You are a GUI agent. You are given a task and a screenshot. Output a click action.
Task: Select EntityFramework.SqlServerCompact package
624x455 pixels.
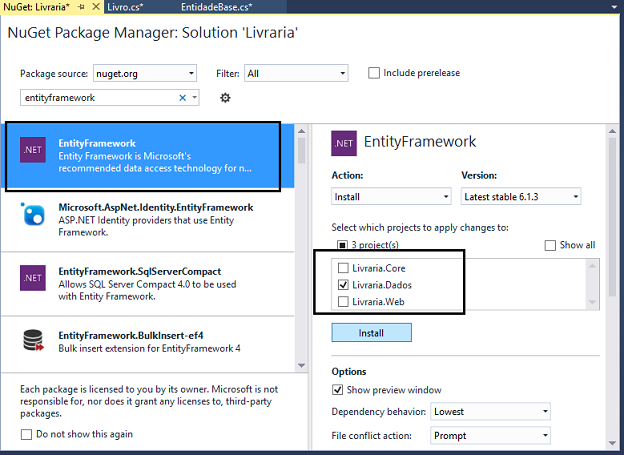147,284
